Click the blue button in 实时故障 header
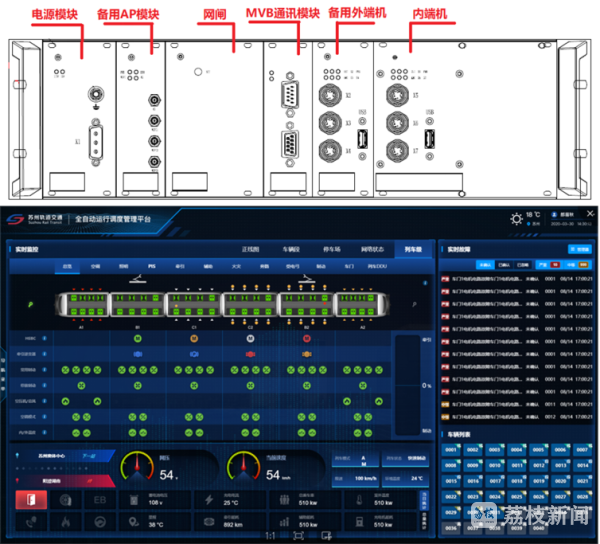The width and height of the screenshot is (600, 544). [x=579, y=248]
